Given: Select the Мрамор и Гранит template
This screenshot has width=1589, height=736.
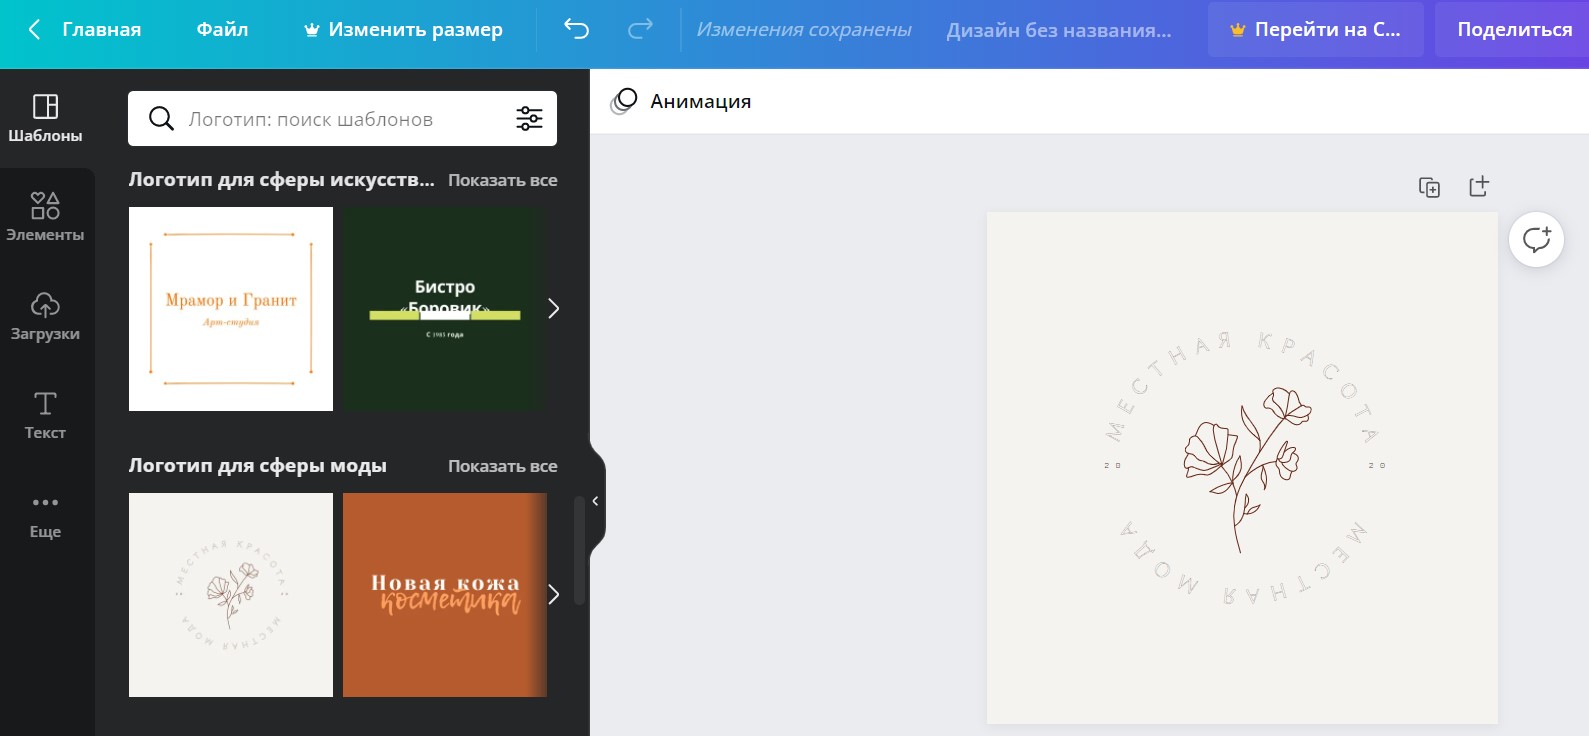Looking at the screenshot, I should click(231, 309).
